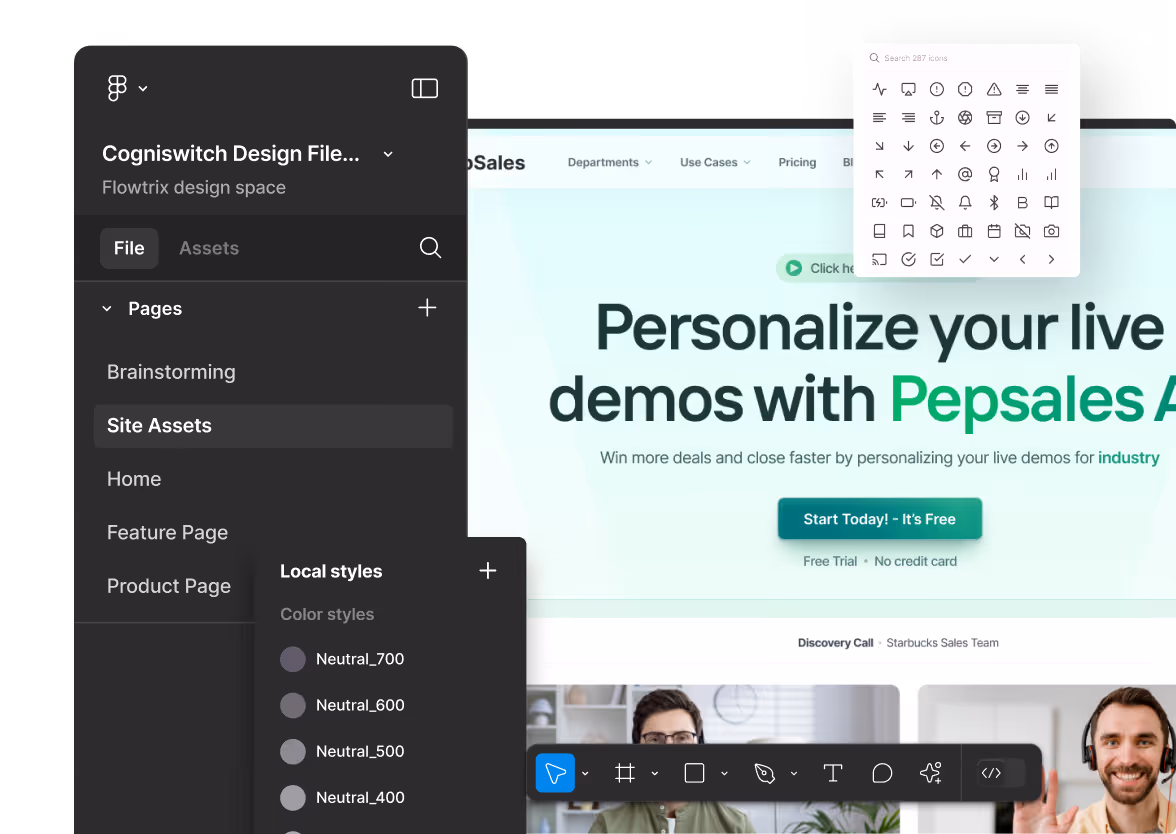The width and height of the screenshot is (1176, 834).
Task: Pick the alert octagon icon
Action: (965, 89)
